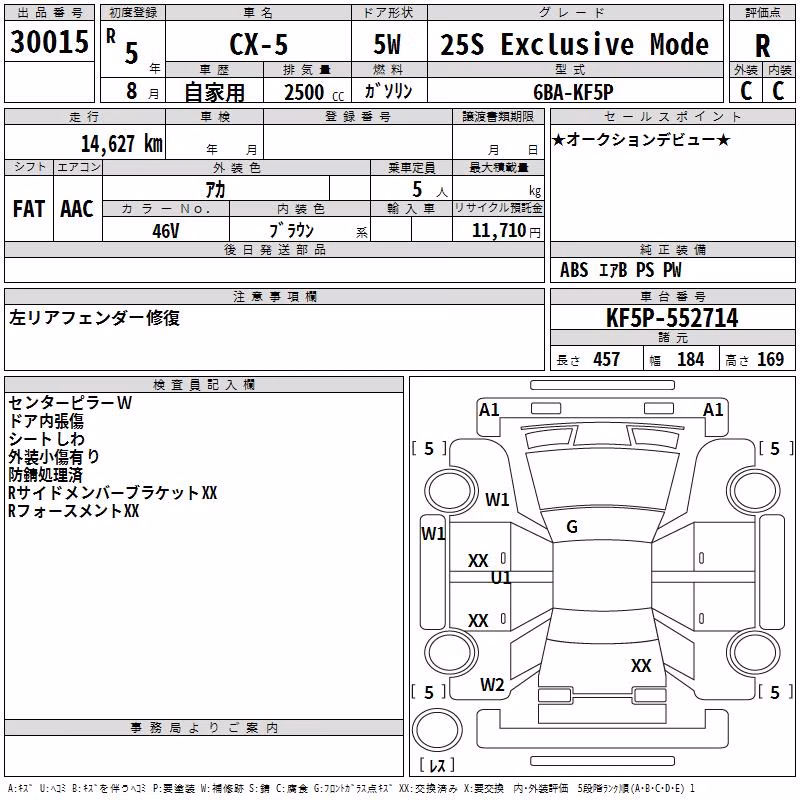This screenshot has height=800, width=800.
Task: Click the evaluation score R
Action: point(762,46)
